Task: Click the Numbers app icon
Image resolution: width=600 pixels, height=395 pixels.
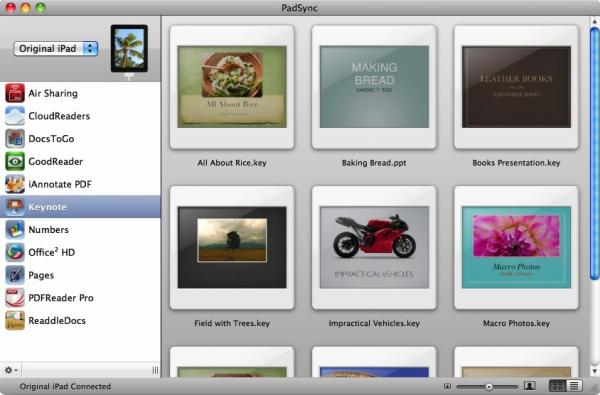Action: click(x=15, y=230)
